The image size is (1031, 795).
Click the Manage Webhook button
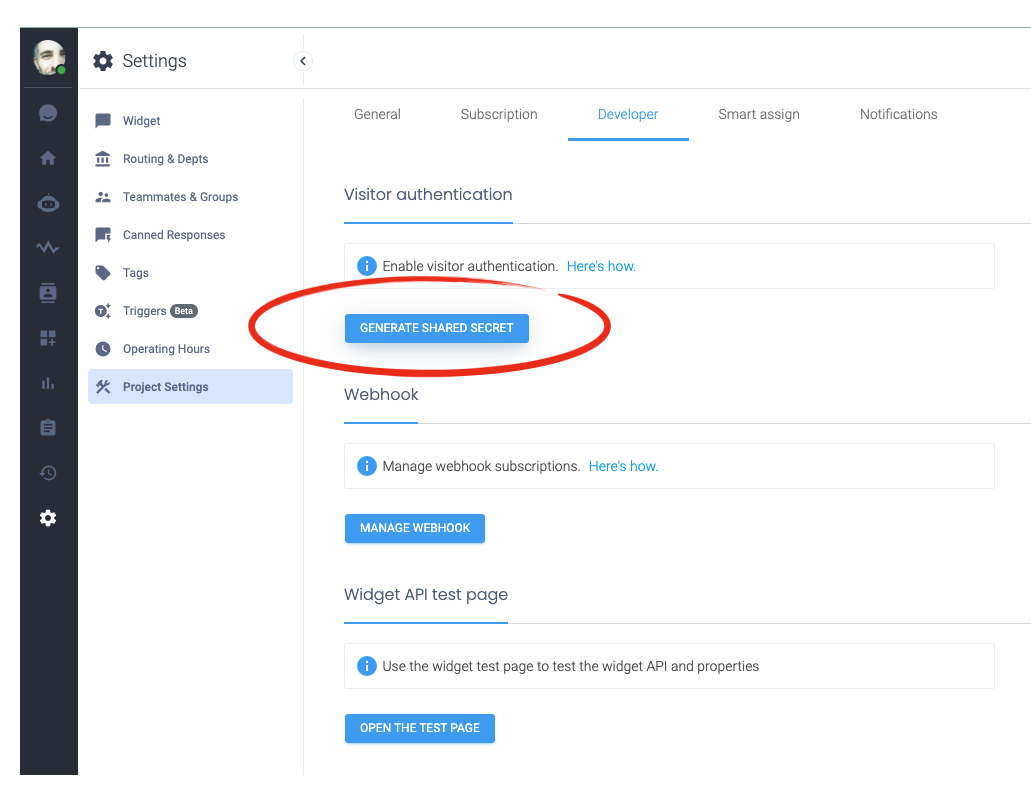pos(414,528)
